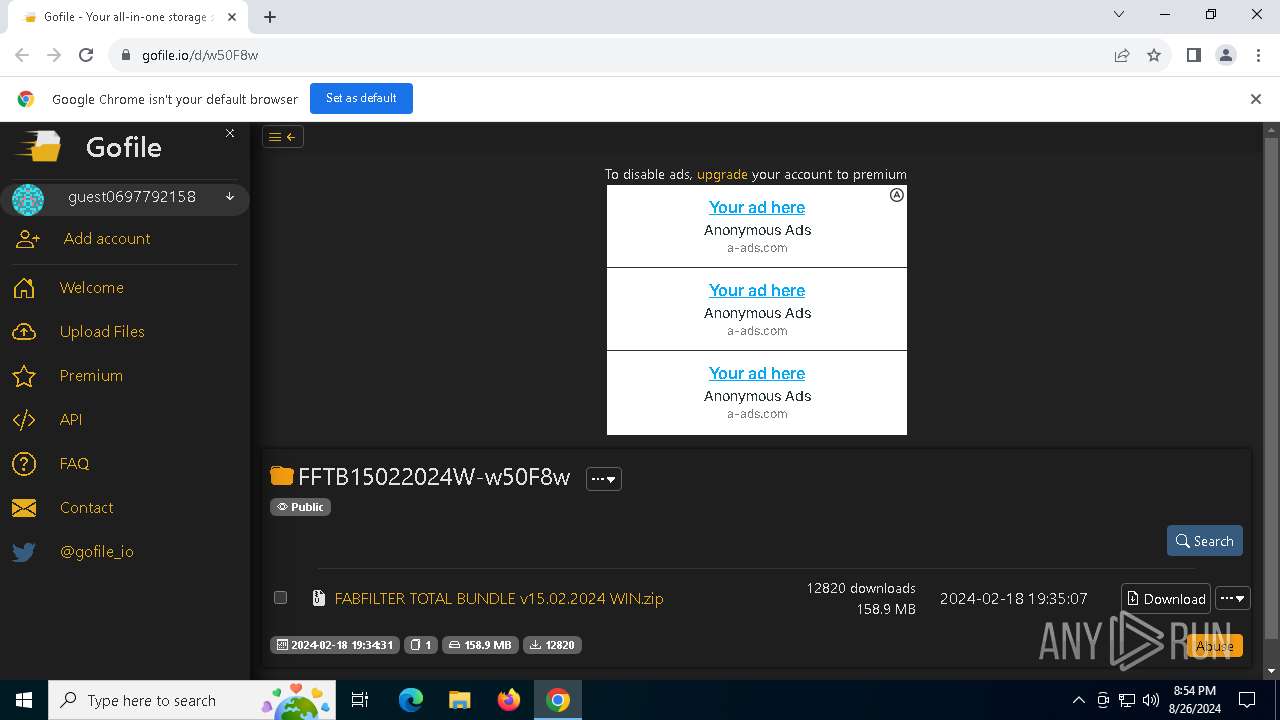This screenshot has width=1280, height=720.
Task: Click the taskbar search box
Action: point(192,700)
